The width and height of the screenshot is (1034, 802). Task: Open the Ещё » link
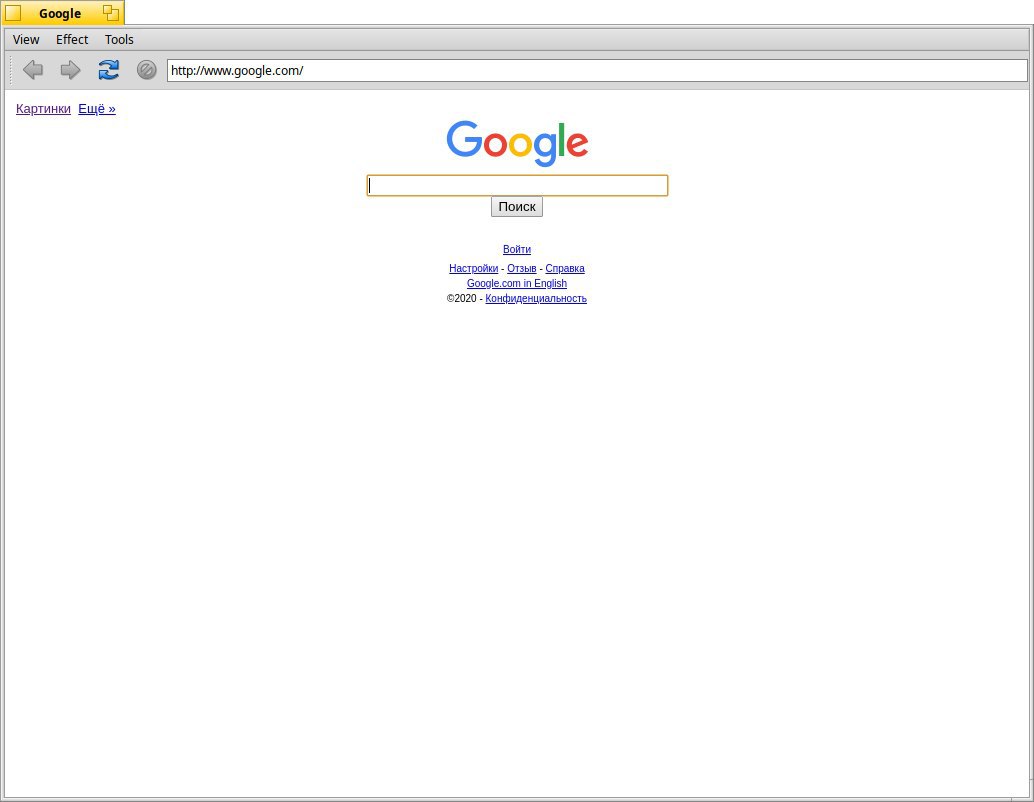pyautogui.click(x=97, y=109)
